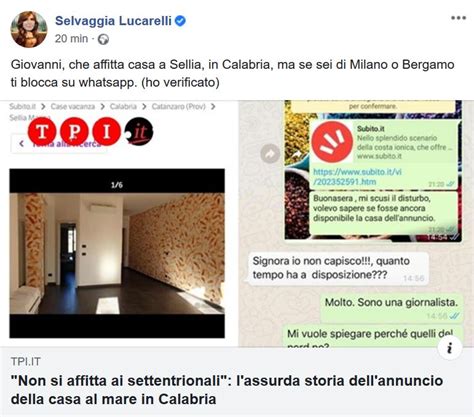474x417 pixels.
Task: Click the Subito.it breadcrumb link
Action: tap(23, 106)
